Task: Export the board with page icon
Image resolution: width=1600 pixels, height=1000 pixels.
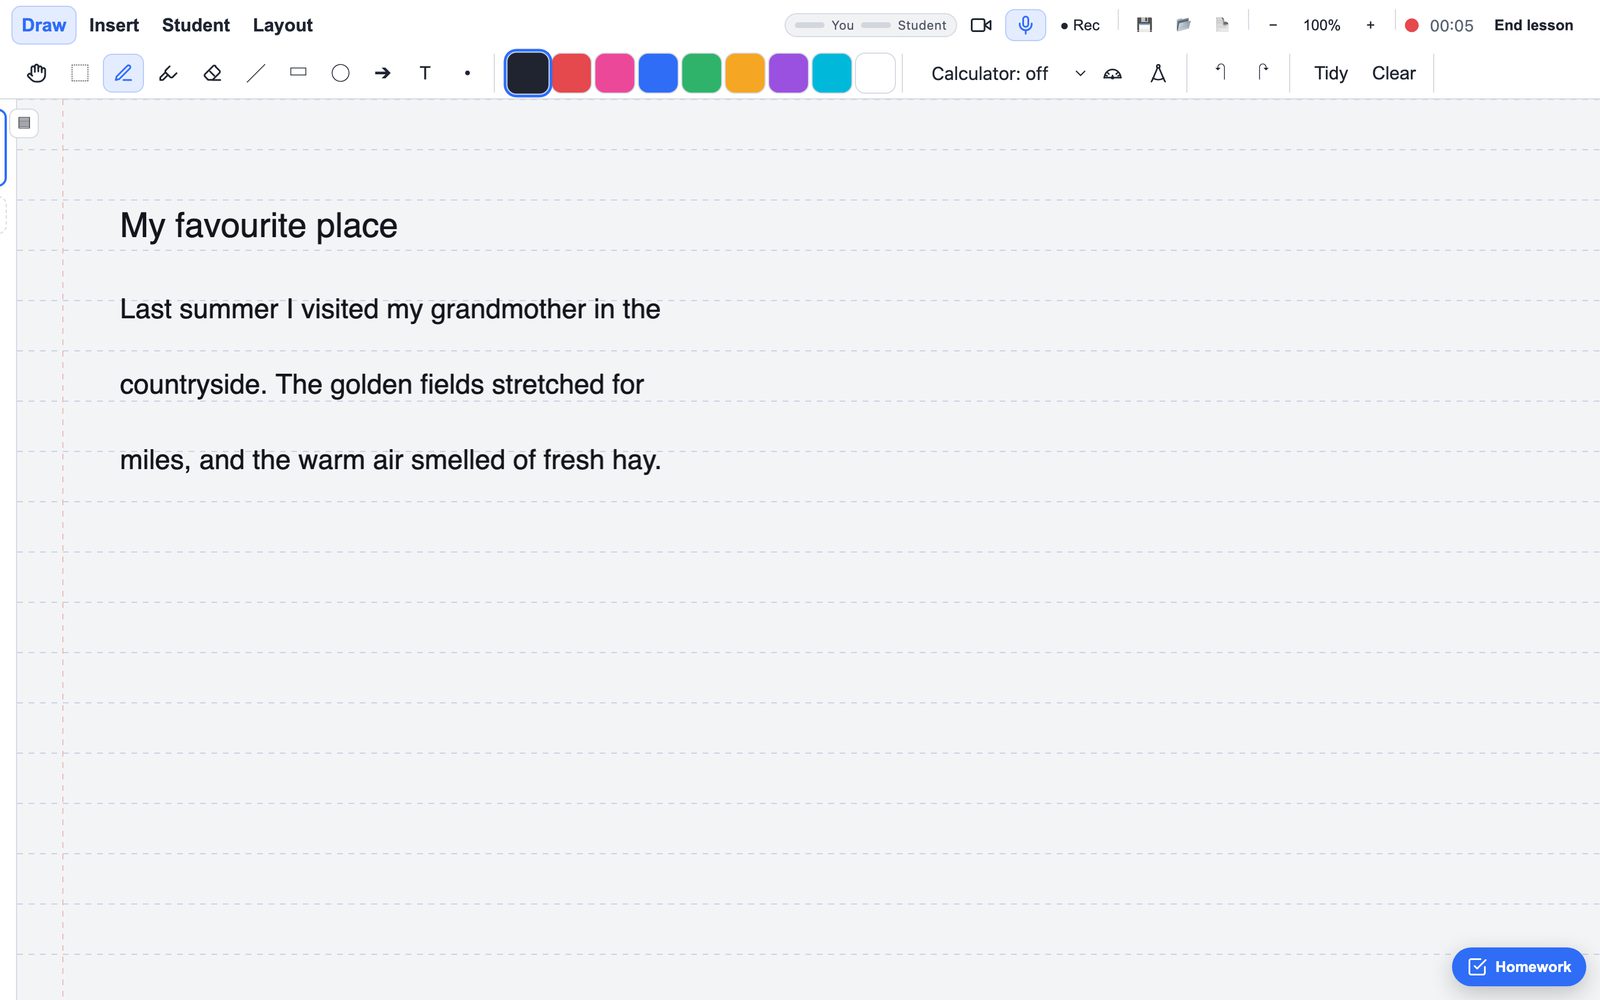Action: pos(1222,25)
